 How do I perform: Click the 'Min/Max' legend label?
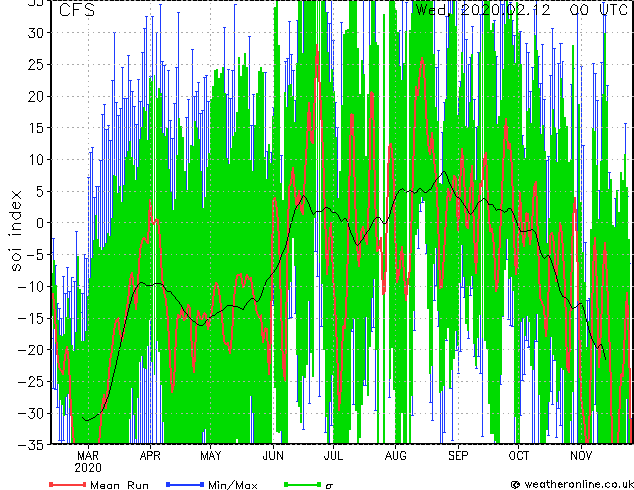pos(232,485)
